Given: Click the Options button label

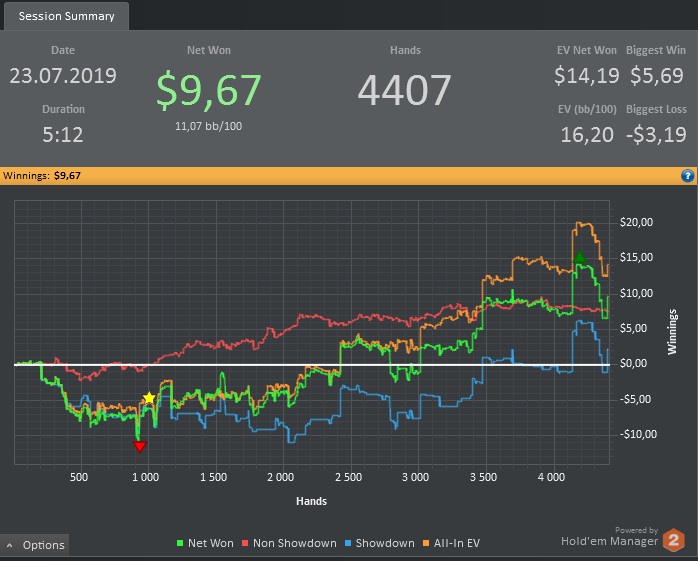Looking at the screenshot, I should tap(44, 545).
